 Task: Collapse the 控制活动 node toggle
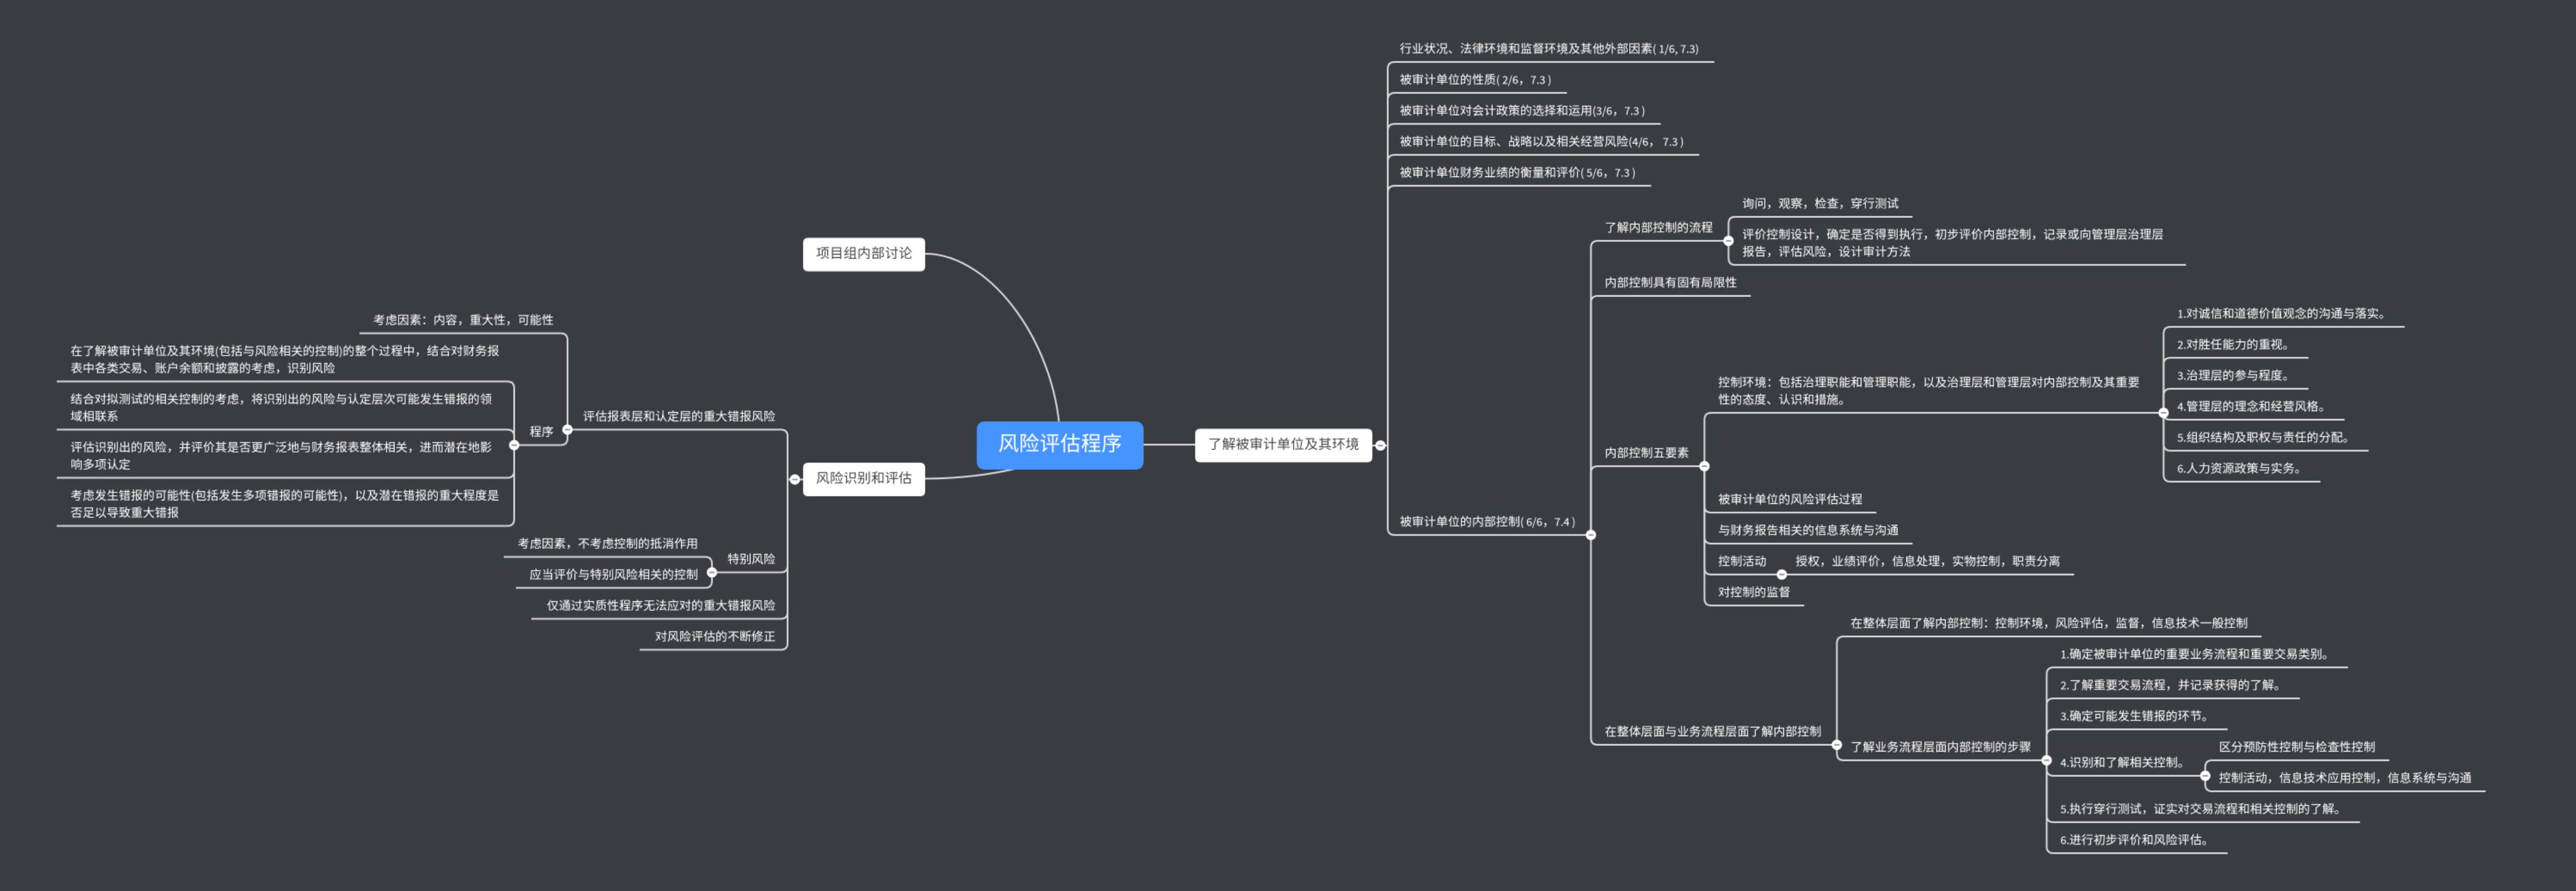tap(1781, 575)
